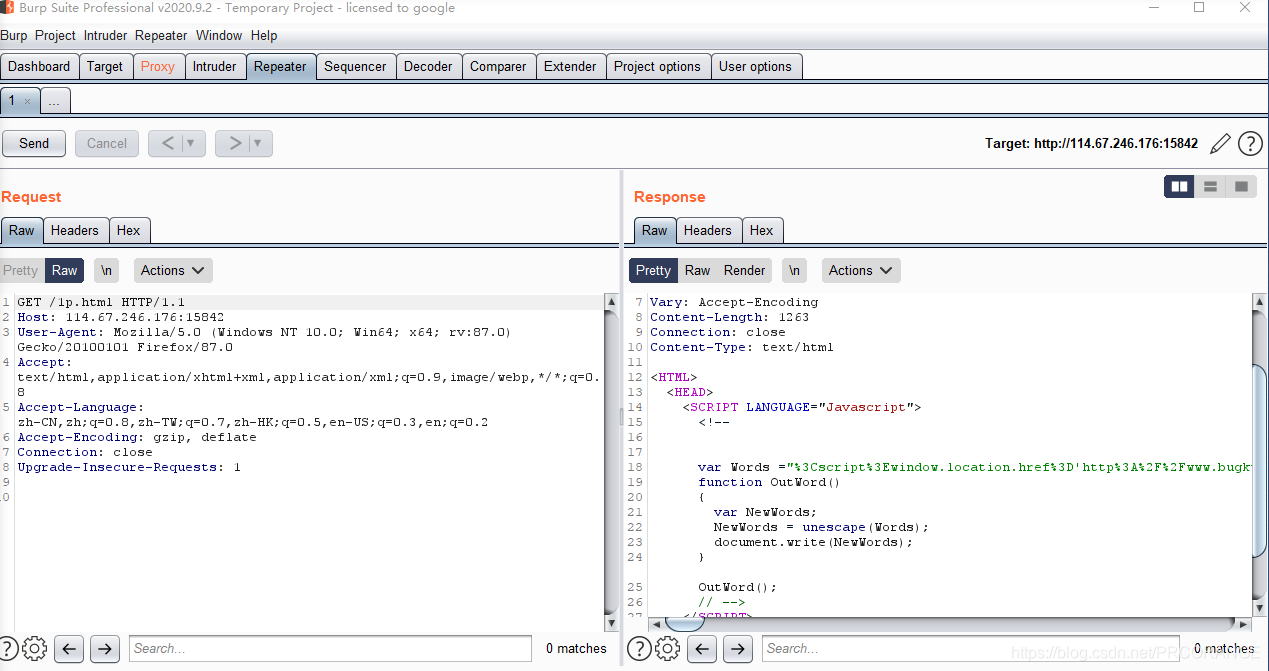Open the Intruder menu

pos(105,35)
